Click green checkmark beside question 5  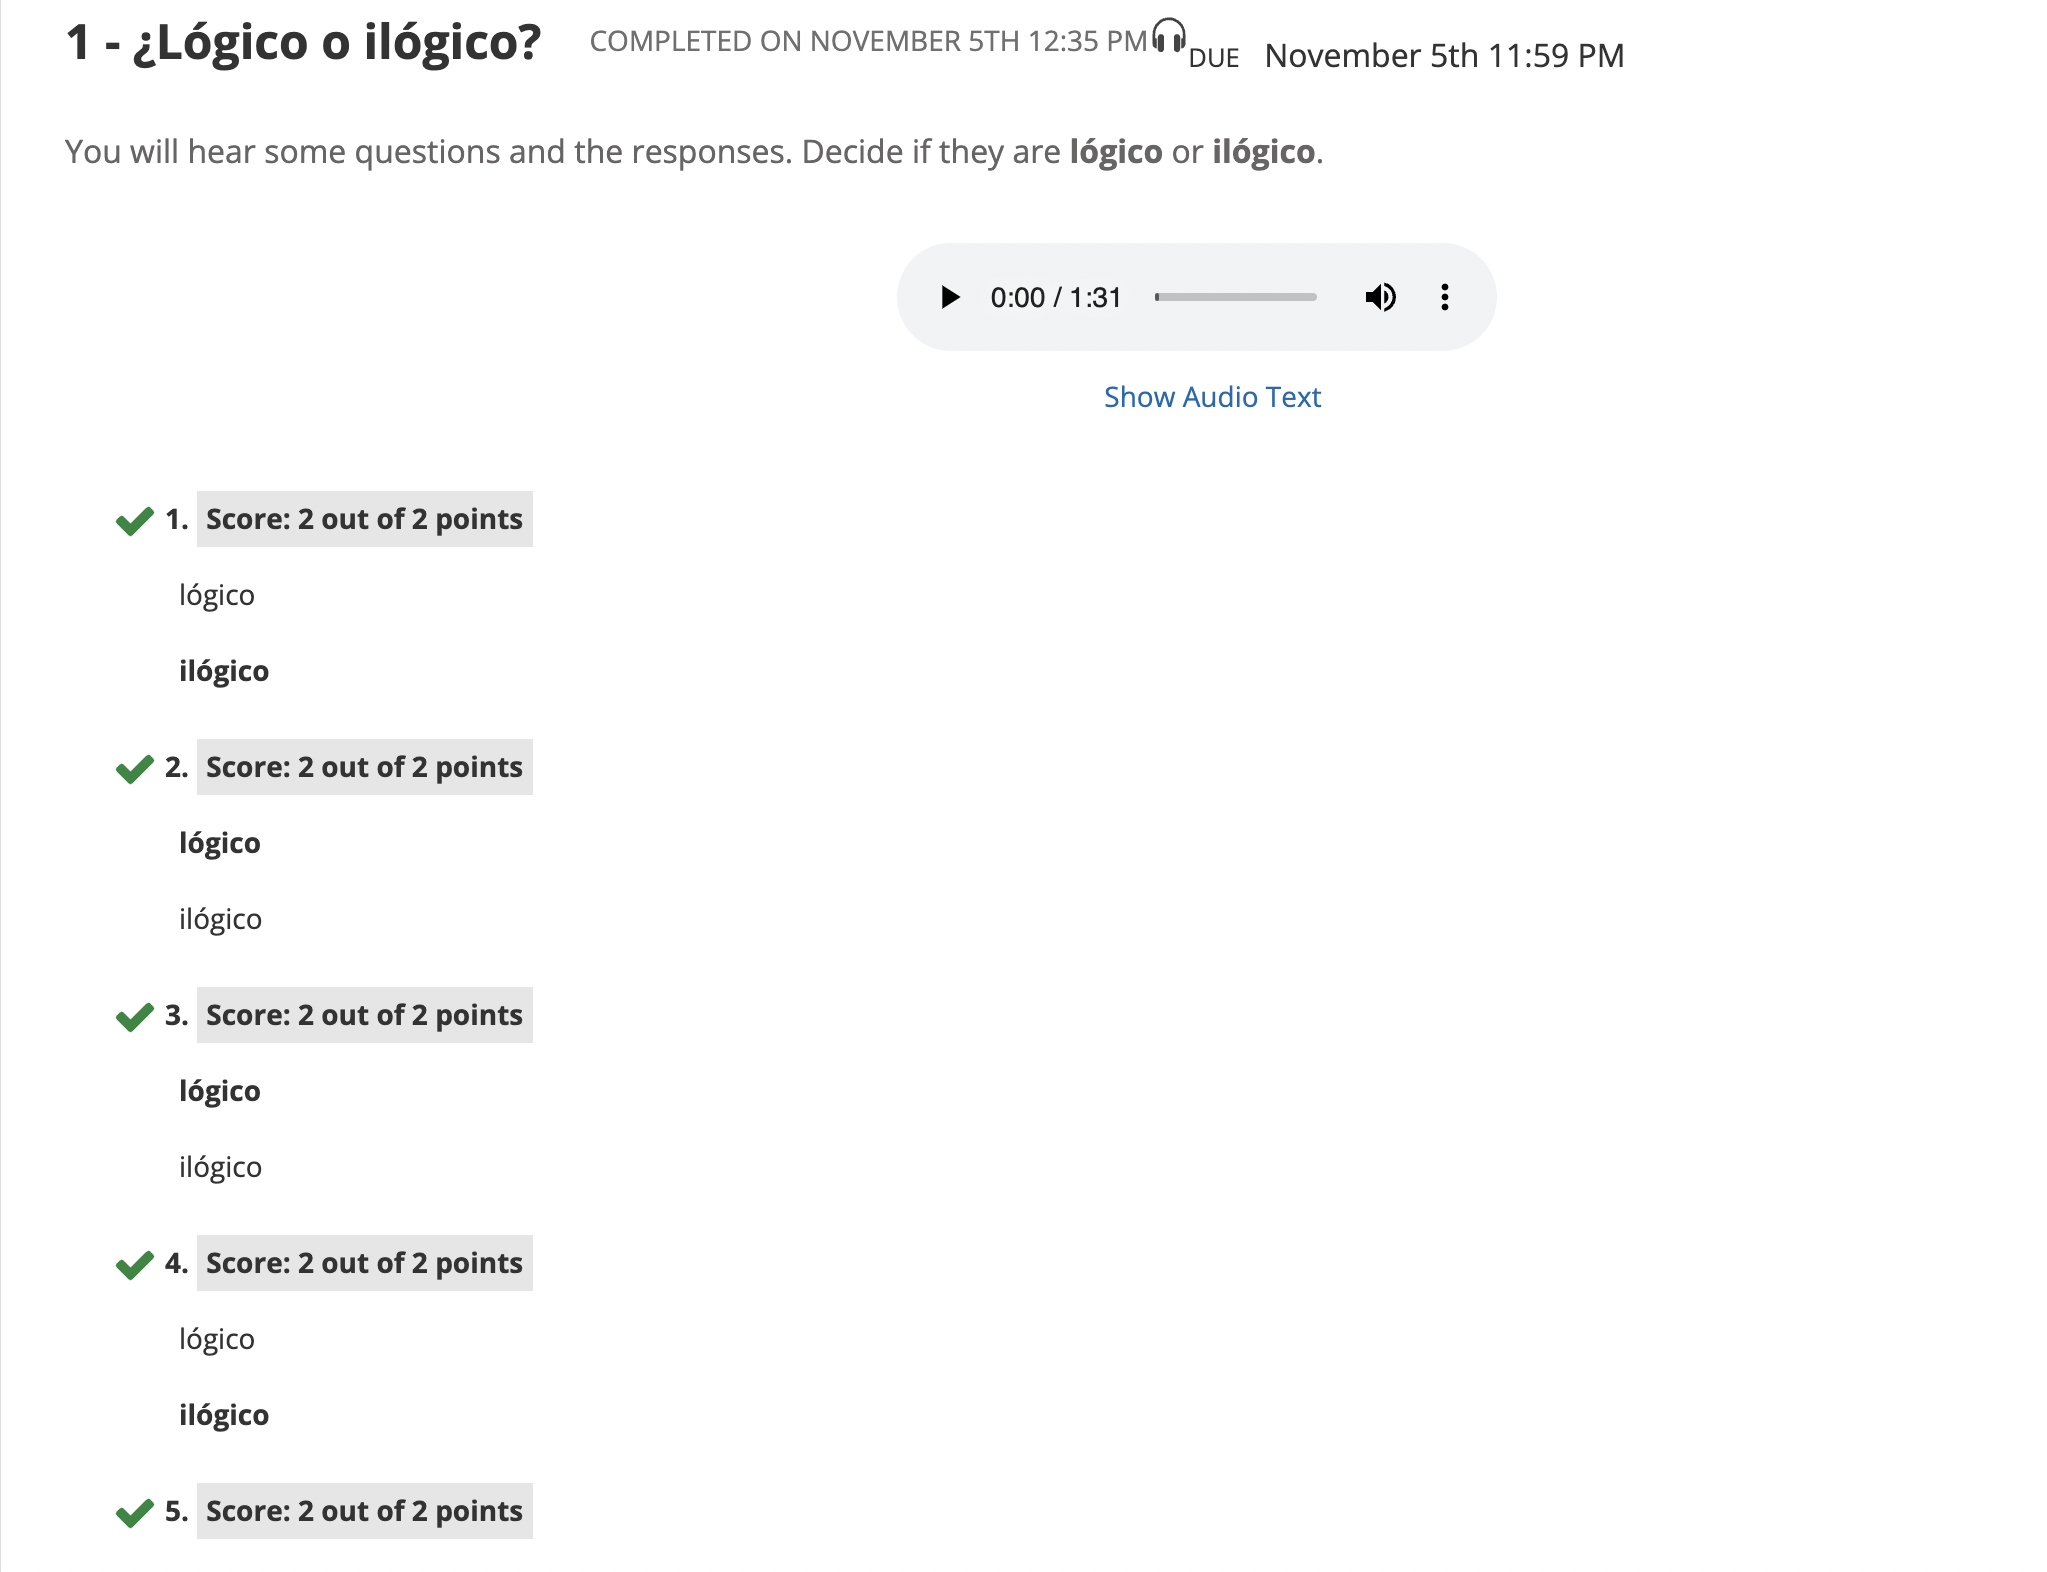click(135, 1512)
